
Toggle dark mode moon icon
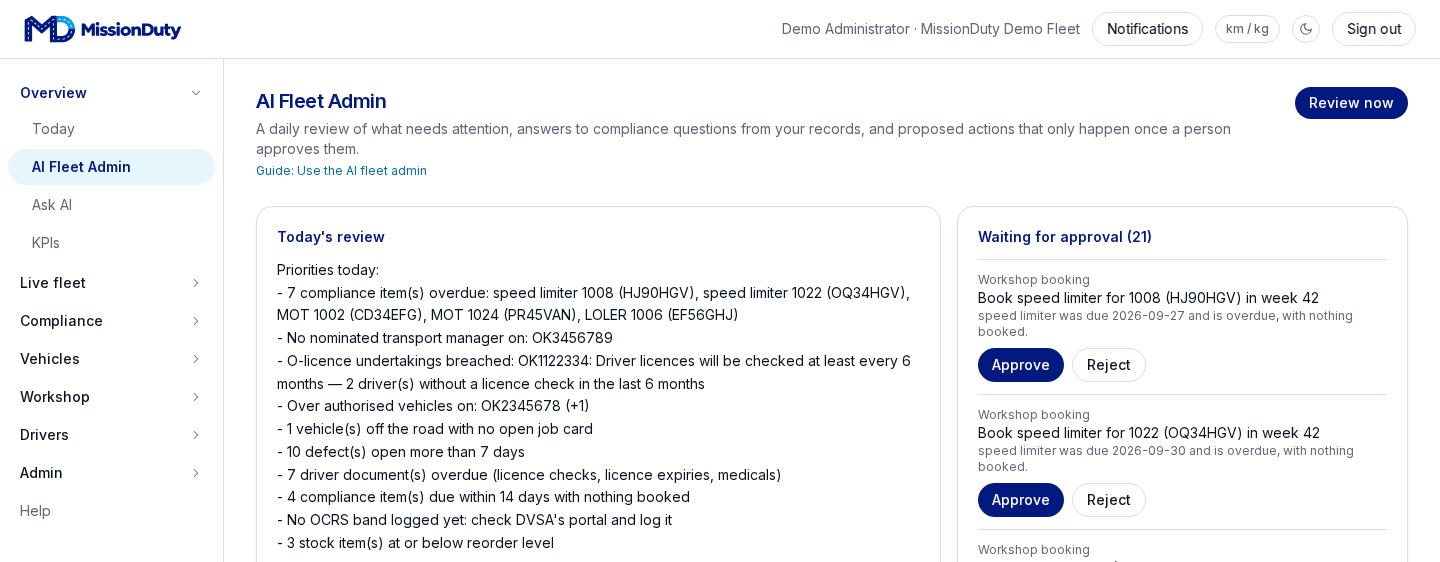tap(1306, 29)
